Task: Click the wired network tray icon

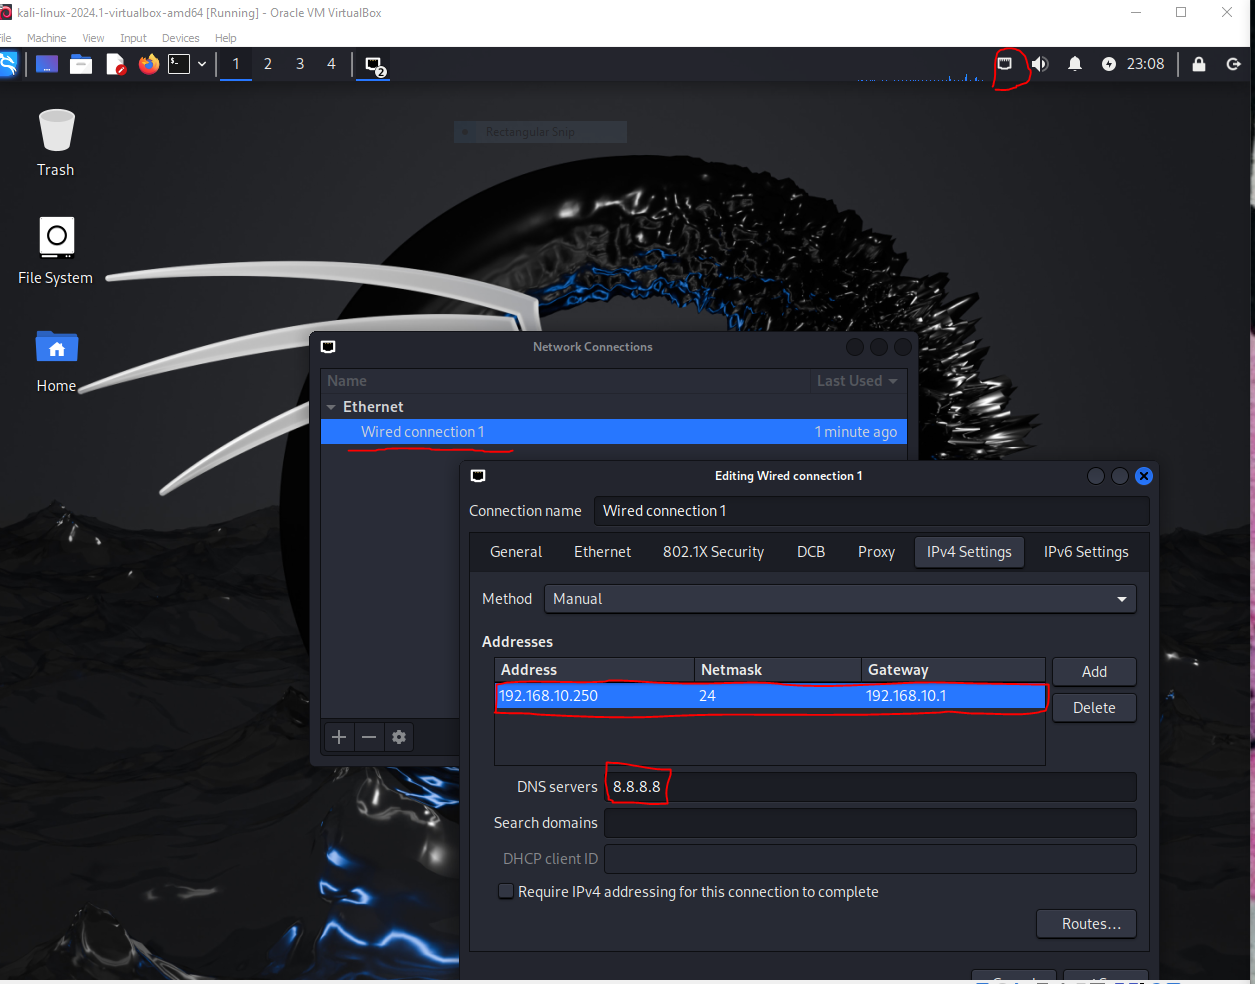Action: point(1005,64)
